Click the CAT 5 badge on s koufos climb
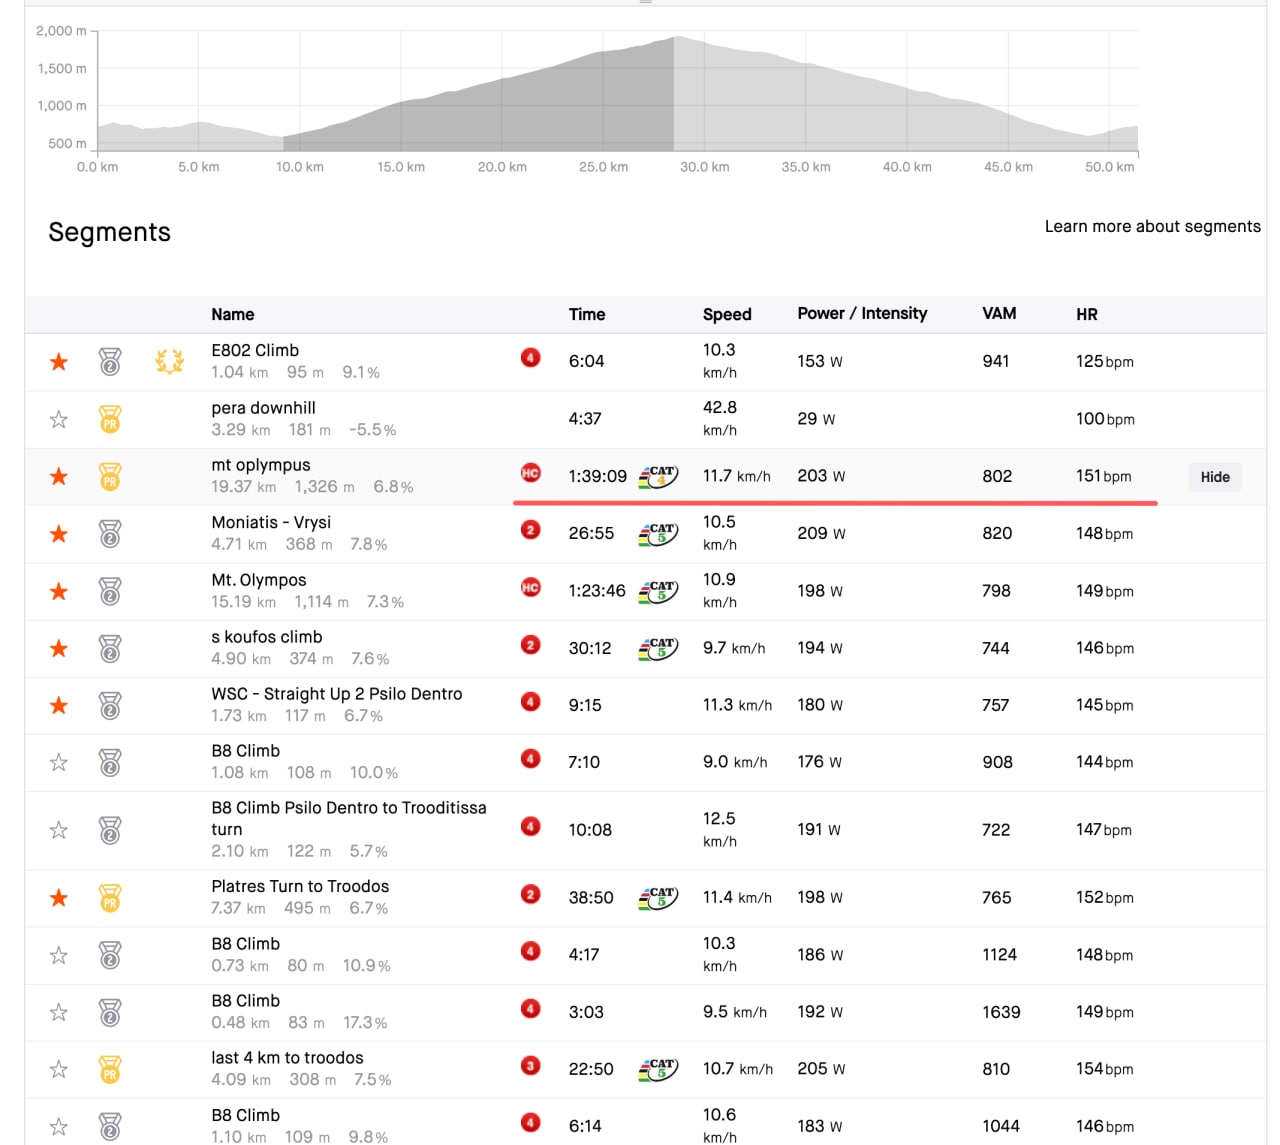Screen dimensions: 1280x1145 coord(658,649)
